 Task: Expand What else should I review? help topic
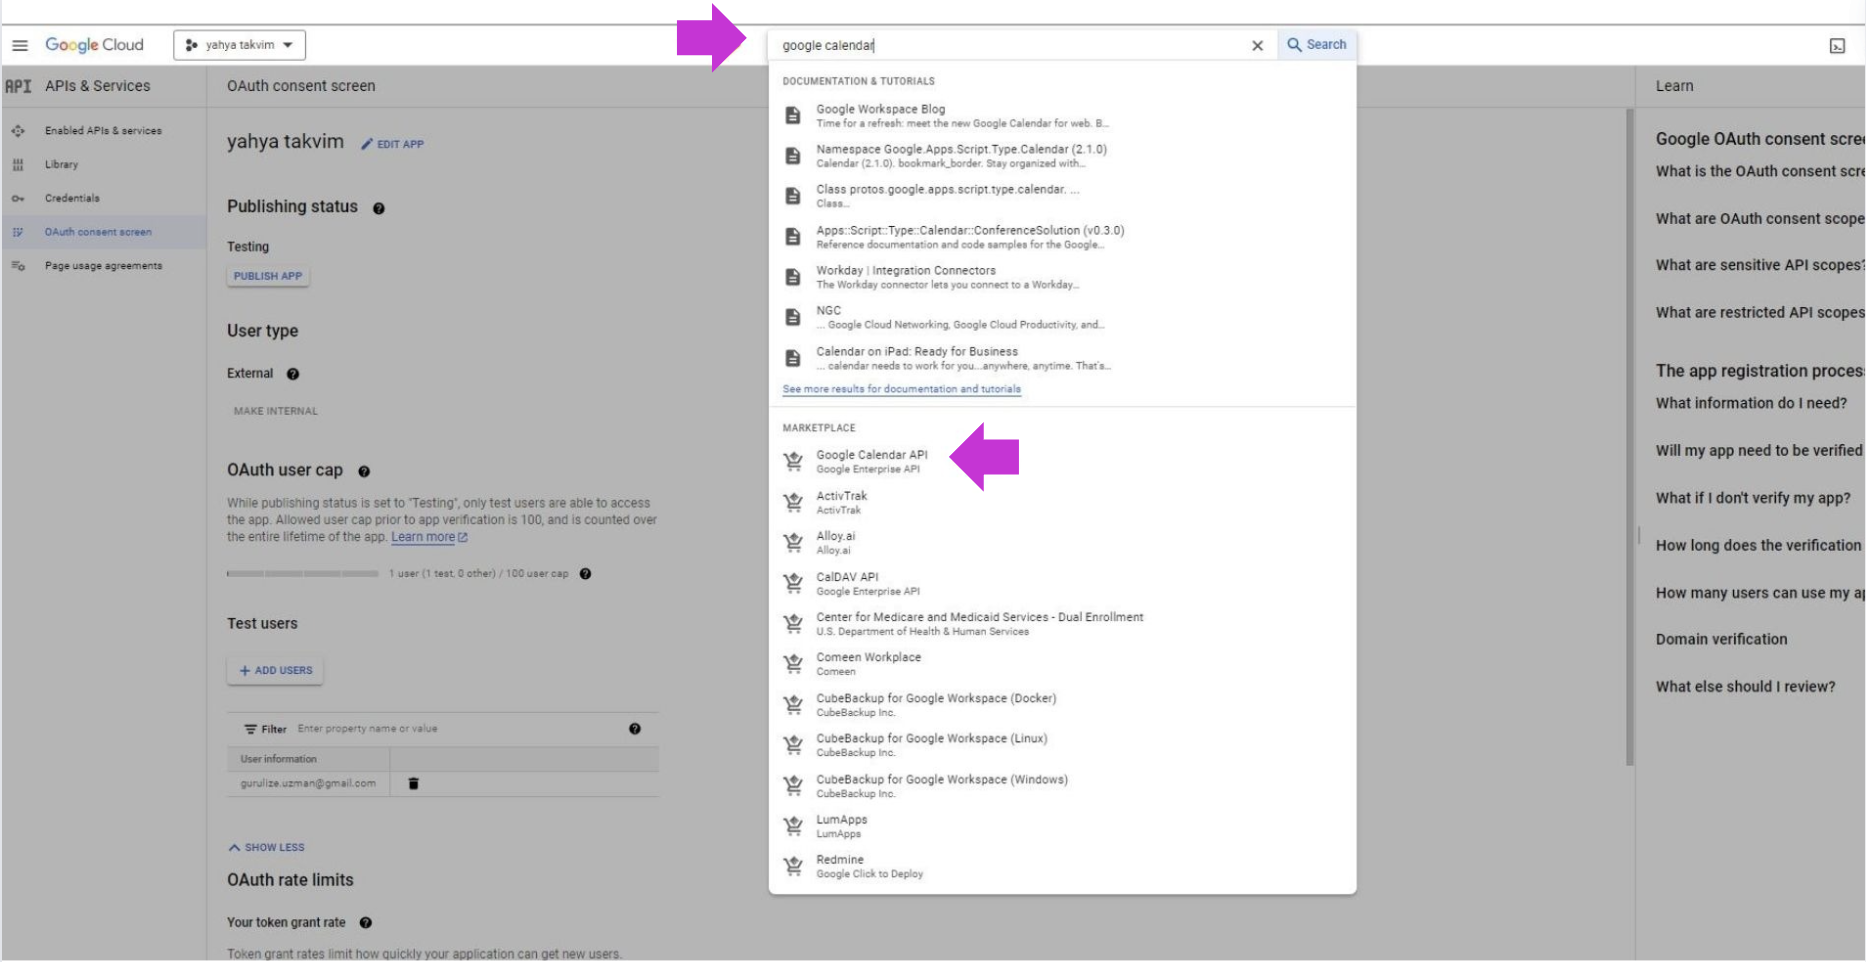1745,687
